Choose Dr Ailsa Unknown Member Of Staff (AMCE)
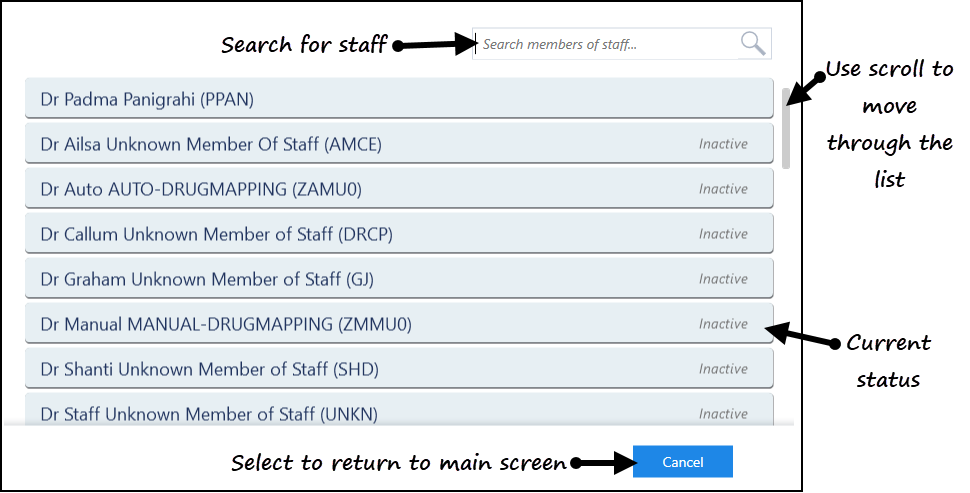The image size is (970, 493). coord(399,144)
